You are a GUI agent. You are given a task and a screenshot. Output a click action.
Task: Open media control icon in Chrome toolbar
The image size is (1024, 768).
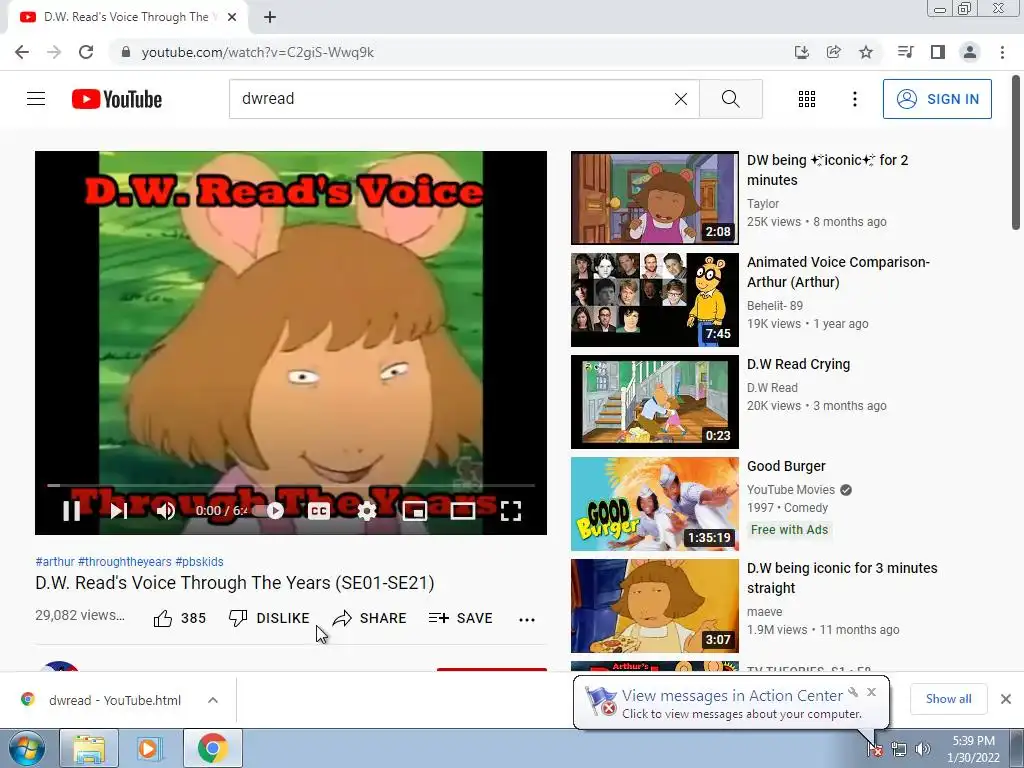click(906, 52)
